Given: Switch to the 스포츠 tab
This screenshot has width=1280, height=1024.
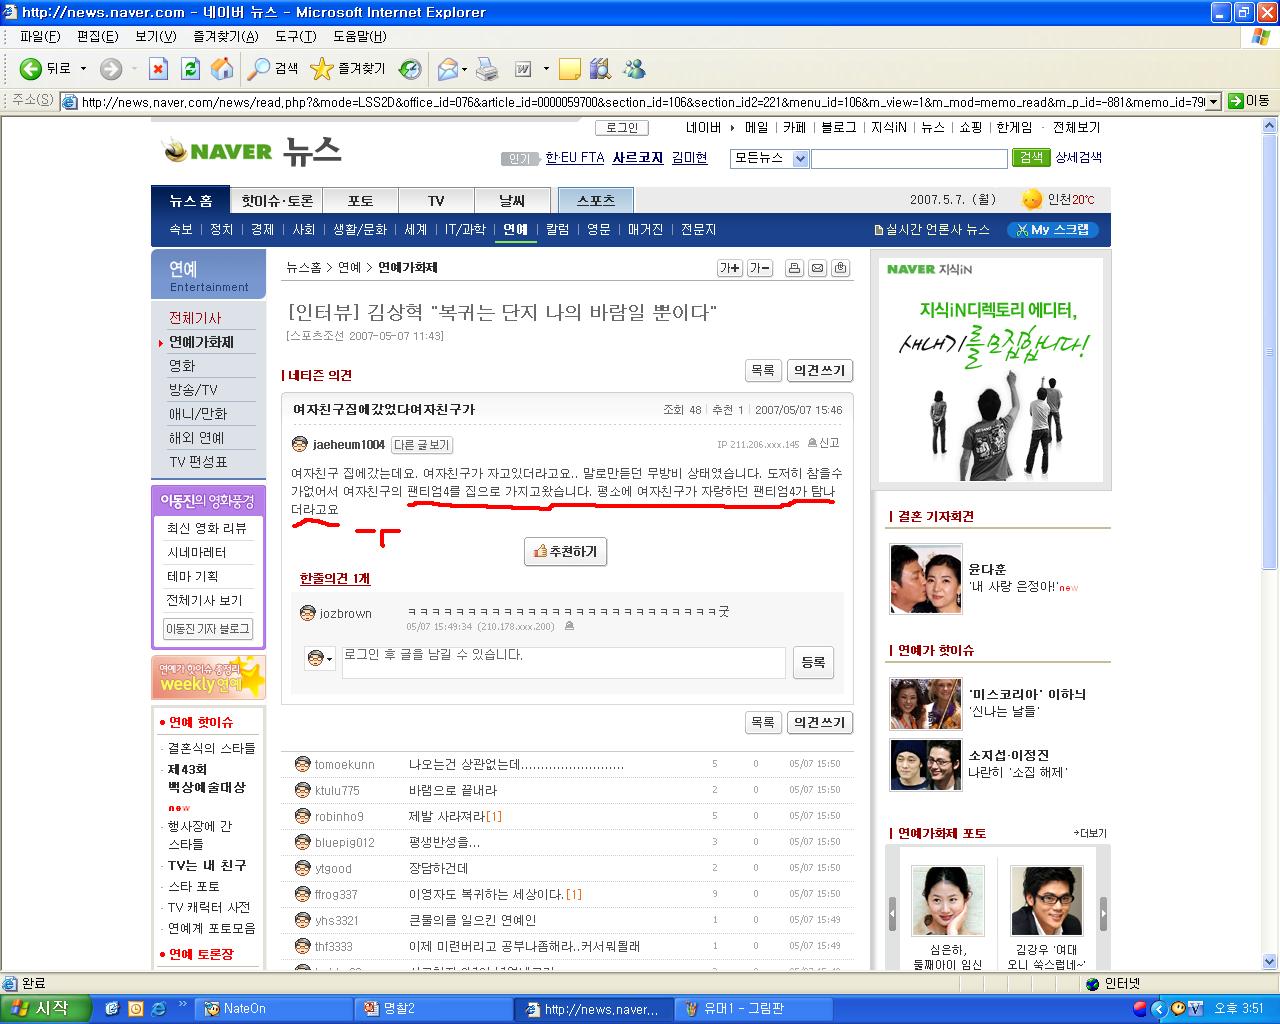Looking at the screenshot, I should coord(596,201).
